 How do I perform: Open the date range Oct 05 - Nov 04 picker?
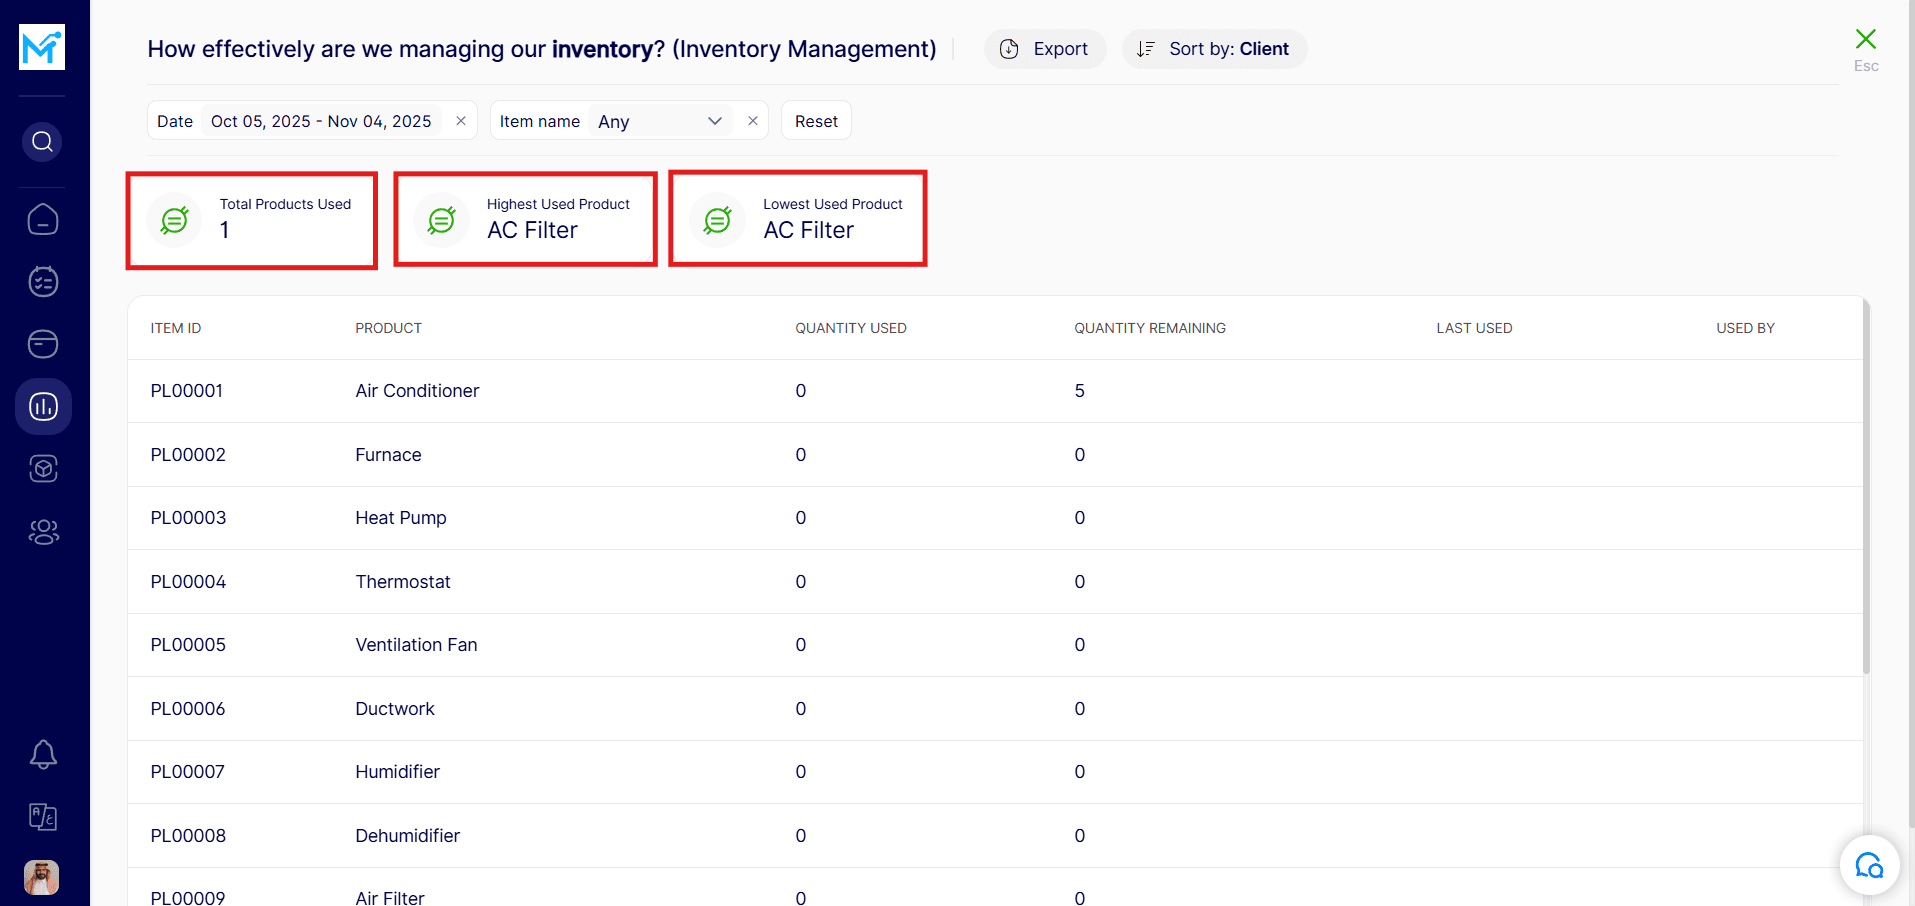(x=320, y=121)
